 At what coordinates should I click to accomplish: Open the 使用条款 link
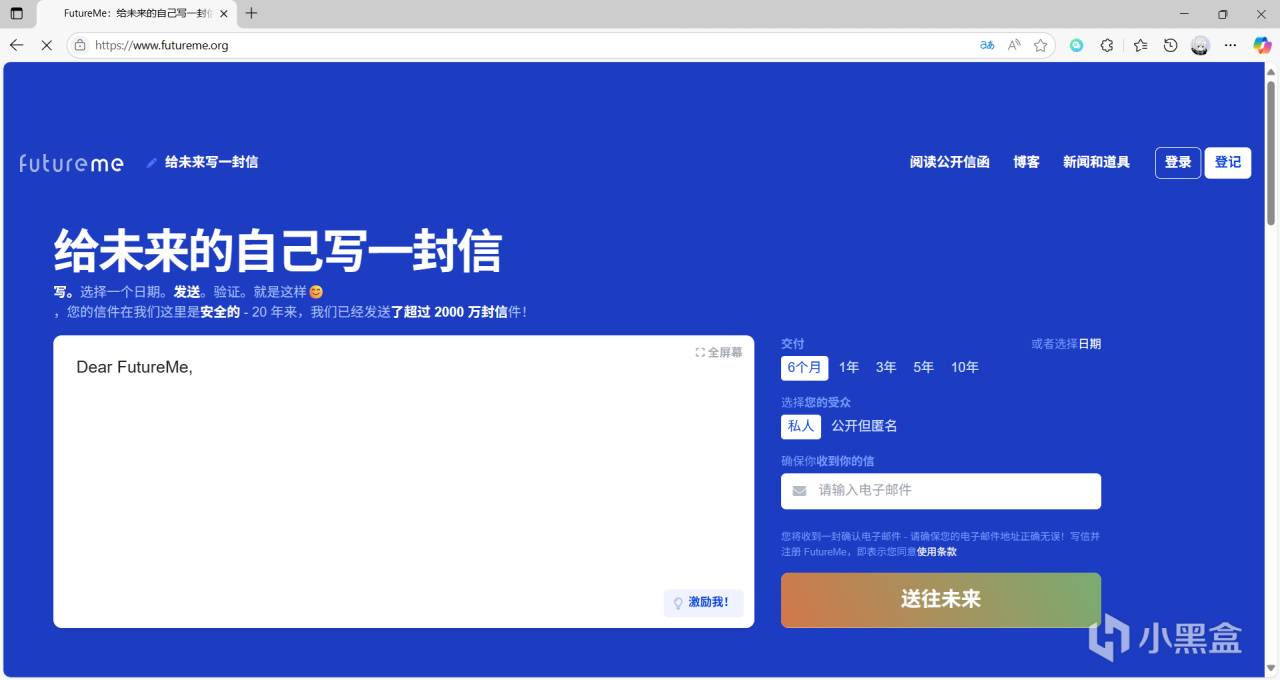[937, 552]
